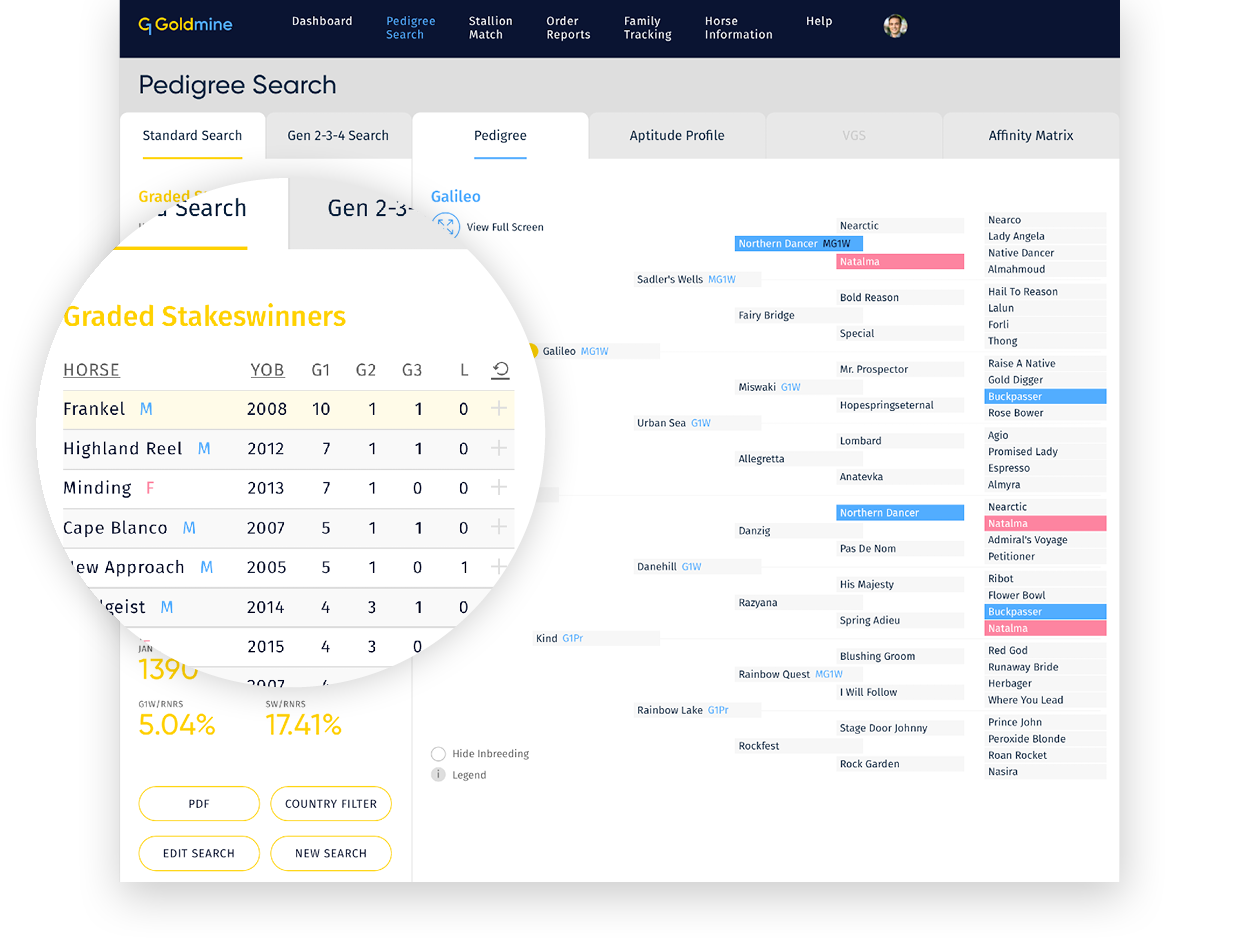Open the Aptitude Profile tab

pos(677,136)
